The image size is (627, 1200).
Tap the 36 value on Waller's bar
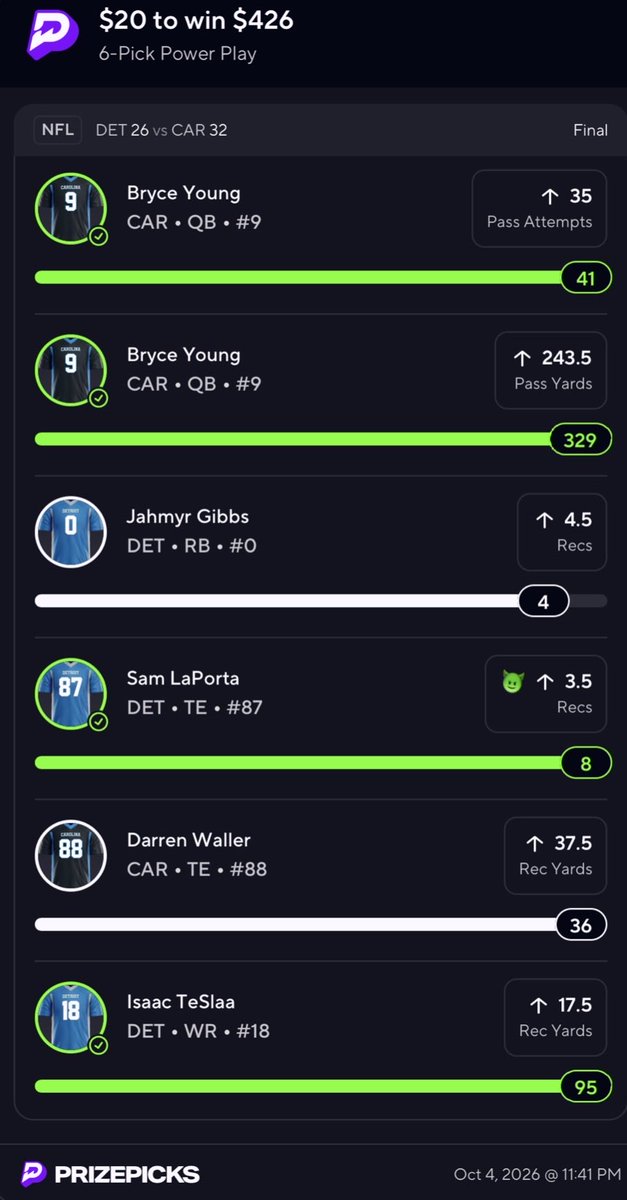pyautogui.click(x=581, y=926)
